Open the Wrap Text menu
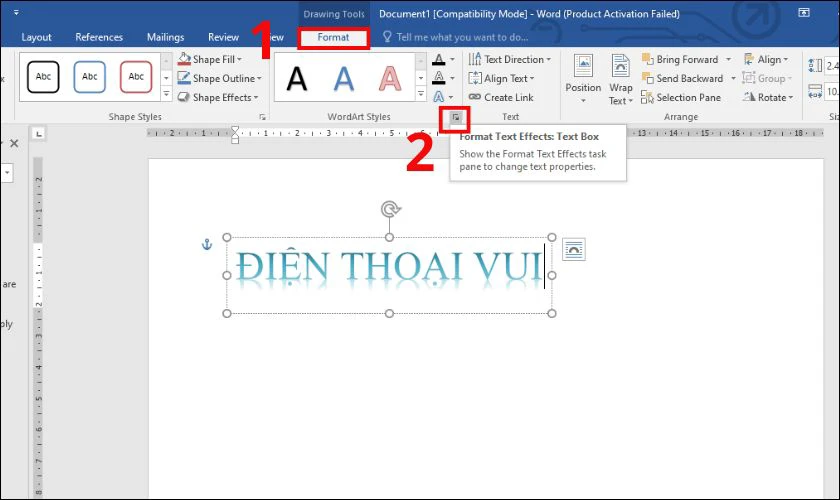This screenshot has height=500, width=840. [x=621, y=79]
